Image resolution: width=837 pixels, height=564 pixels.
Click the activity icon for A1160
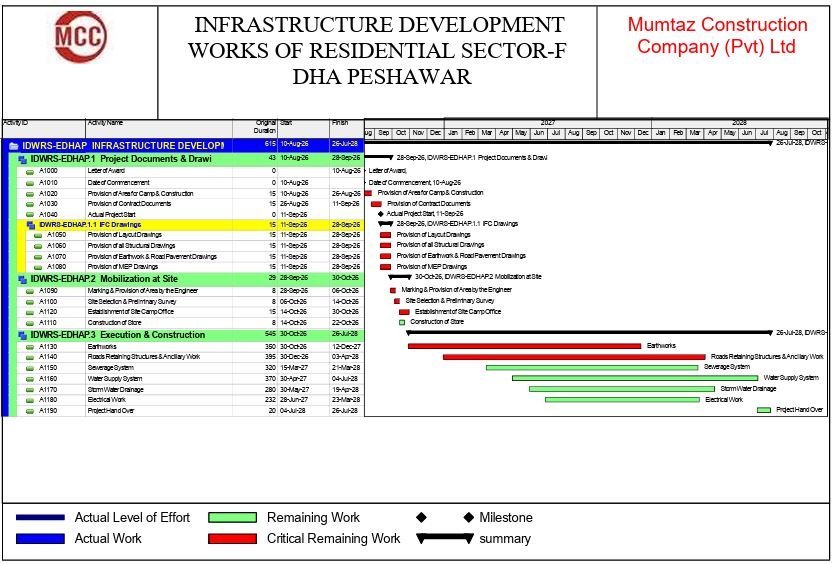30,379
